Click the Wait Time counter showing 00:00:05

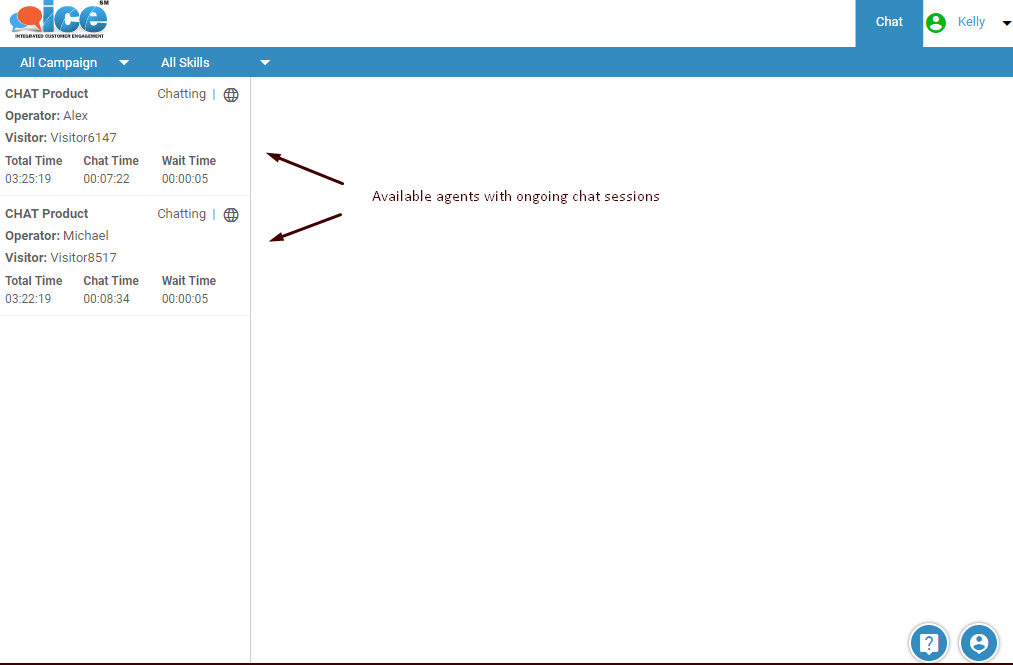coord(188,178)
